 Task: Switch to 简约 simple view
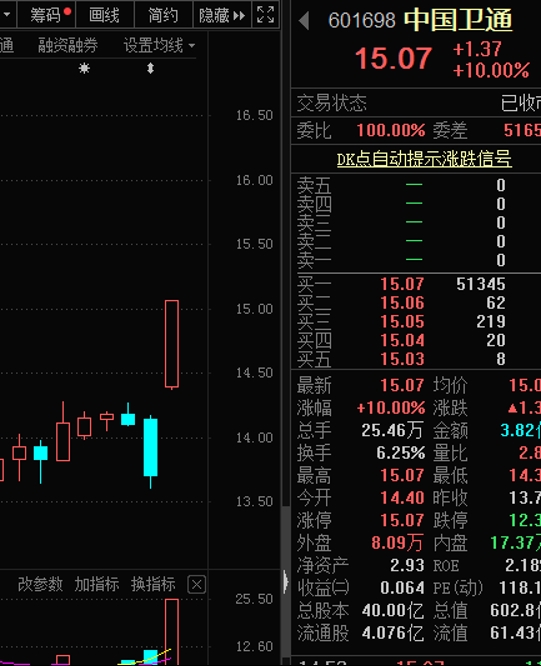tap(163, 15)
